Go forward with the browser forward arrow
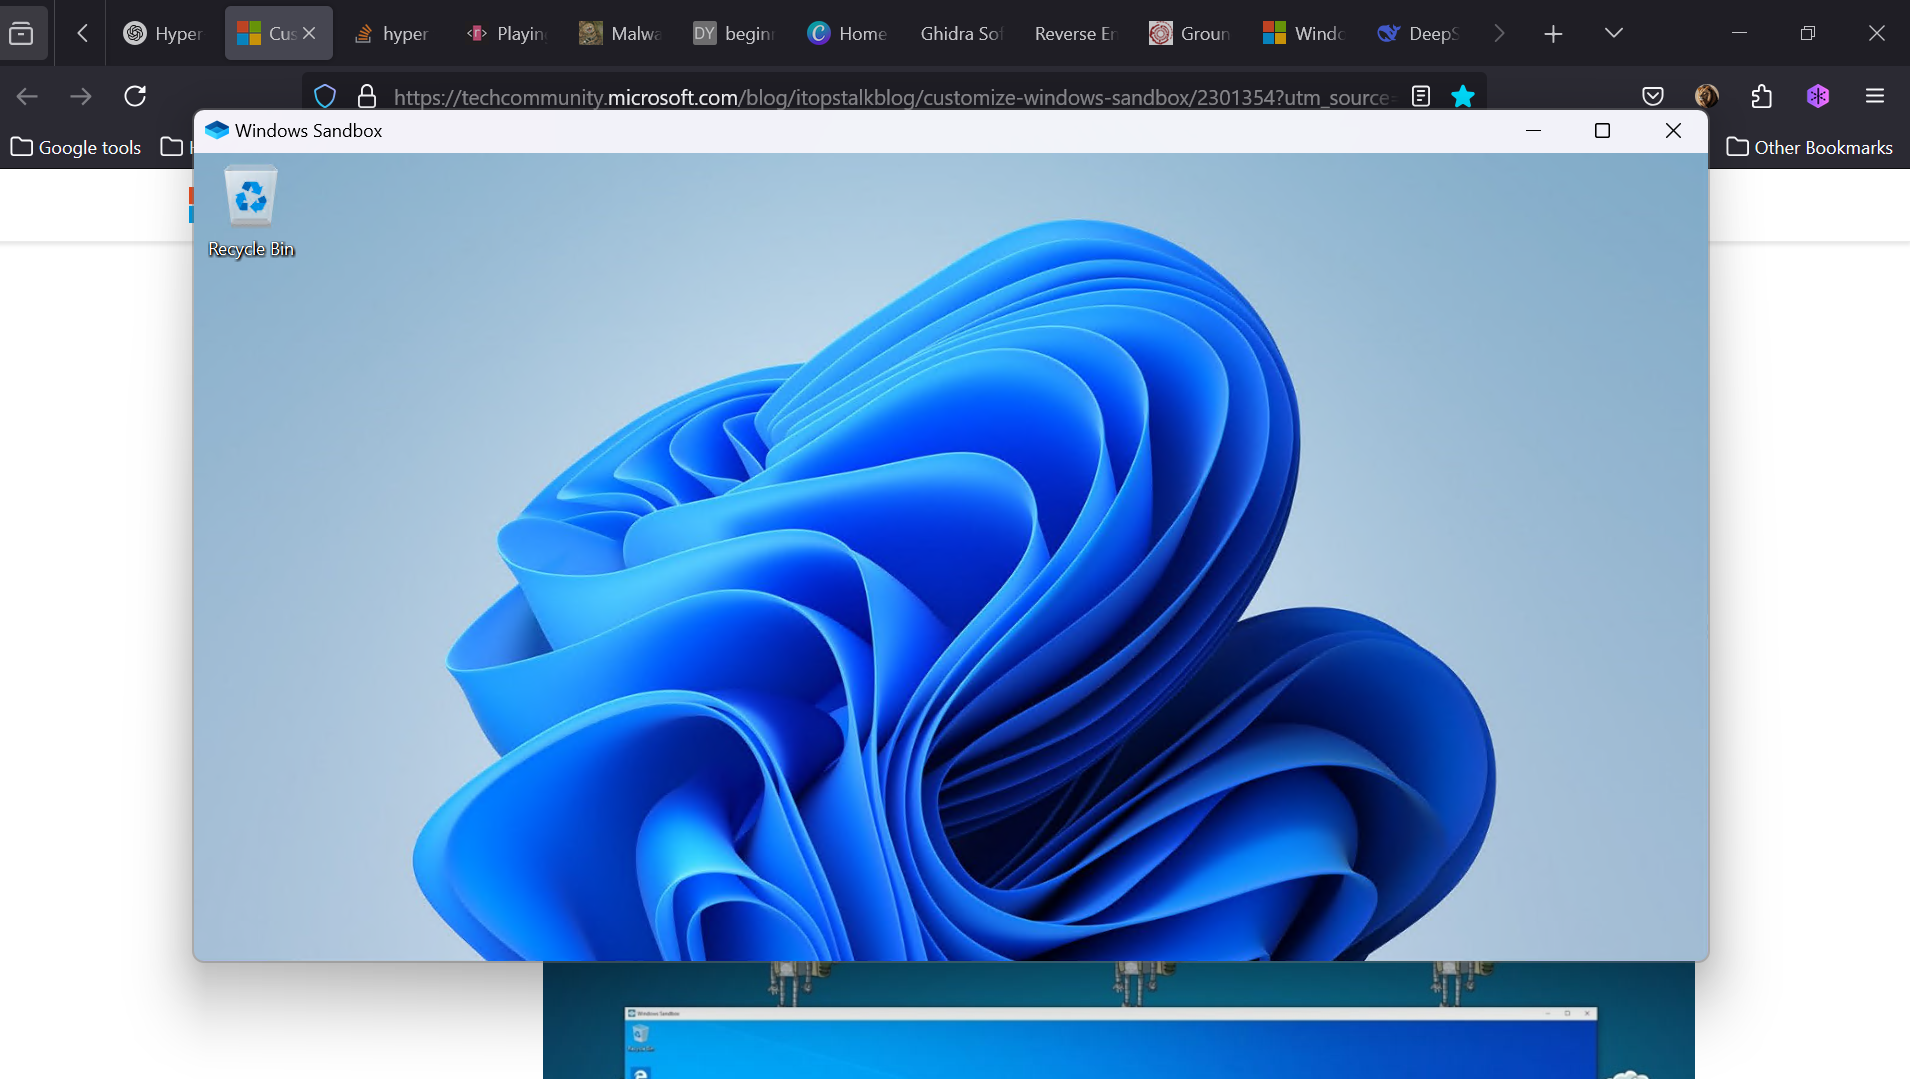 click(81, 96)
